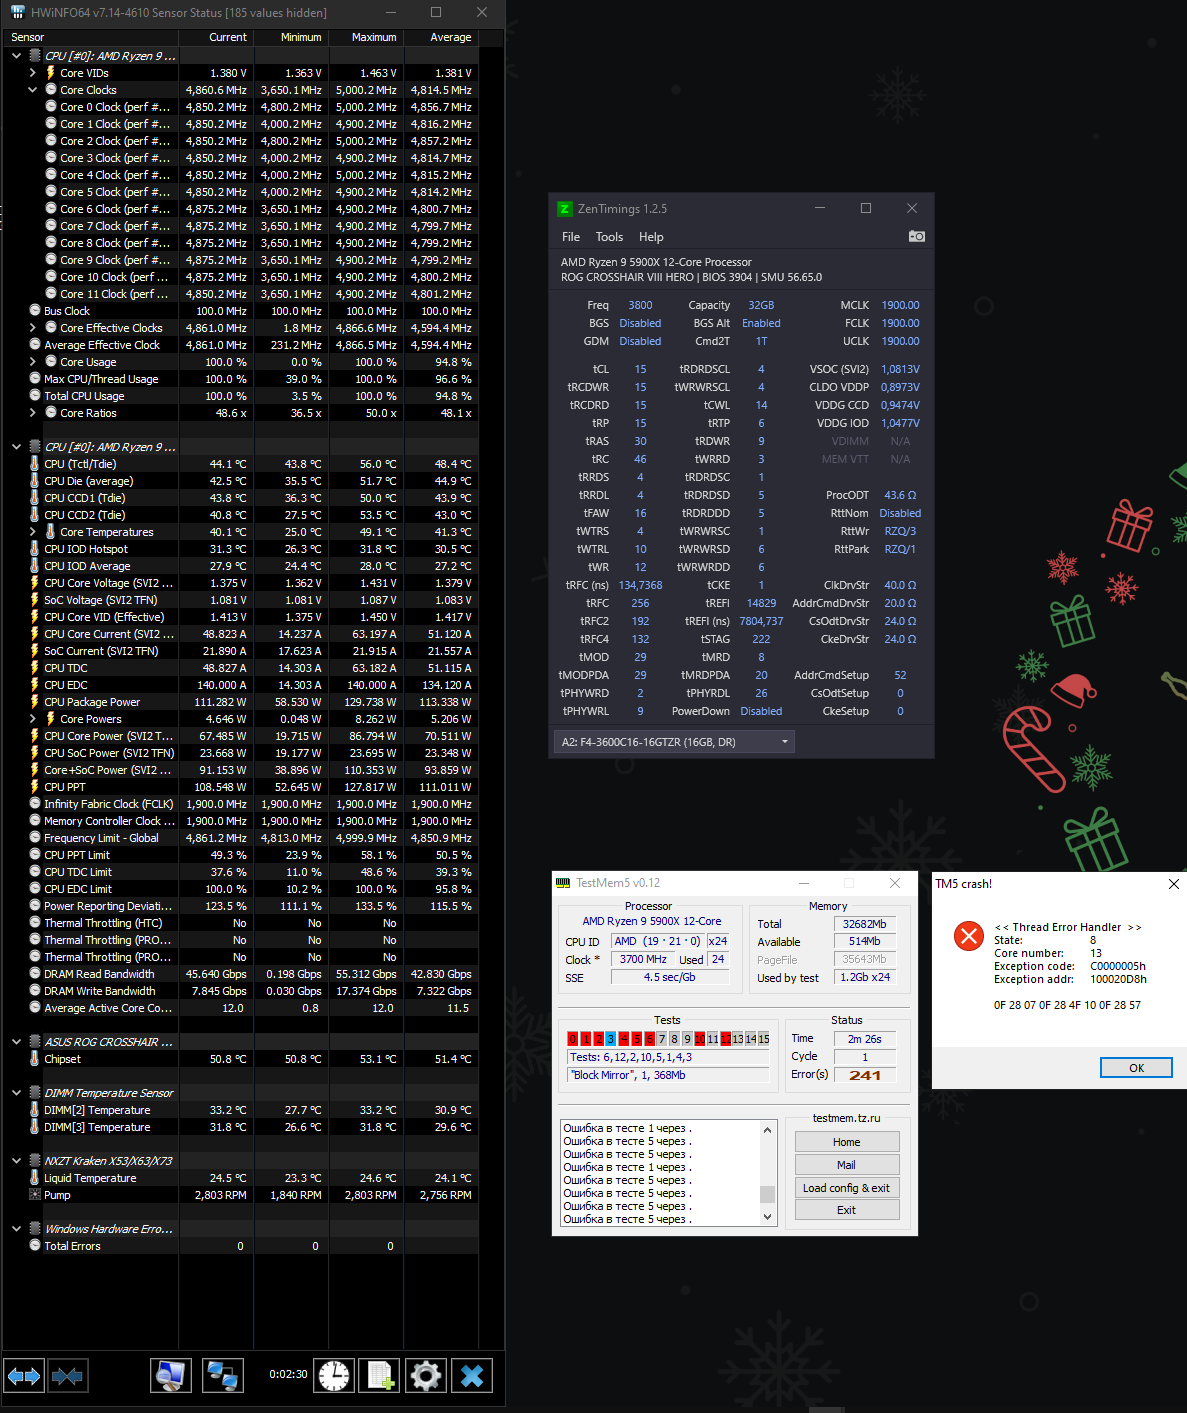Select the Infinity Fabric Clock (FCLK) row
This screenshot has height=1413, width=1187.
239,804
